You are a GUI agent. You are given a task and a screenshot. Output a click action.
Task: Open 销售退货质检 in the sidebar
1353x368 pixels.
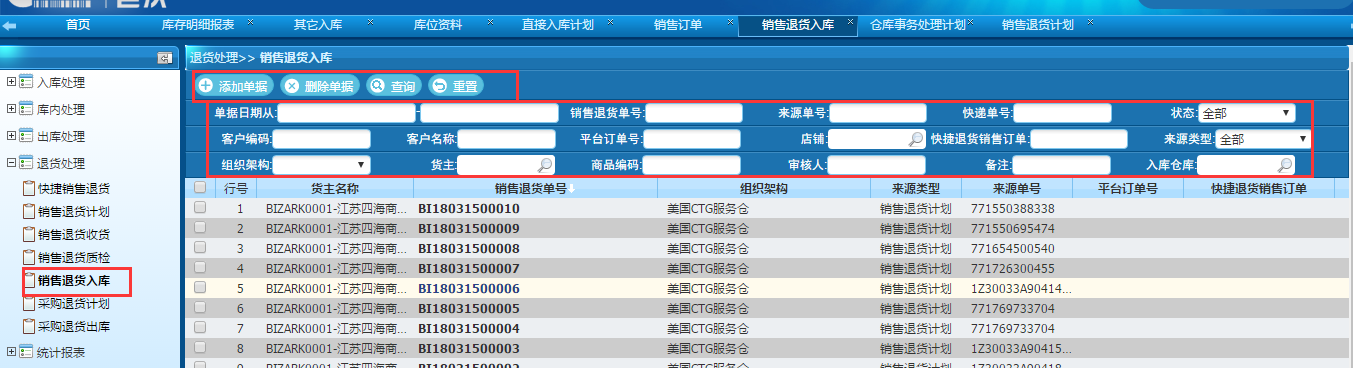(74, 258)
